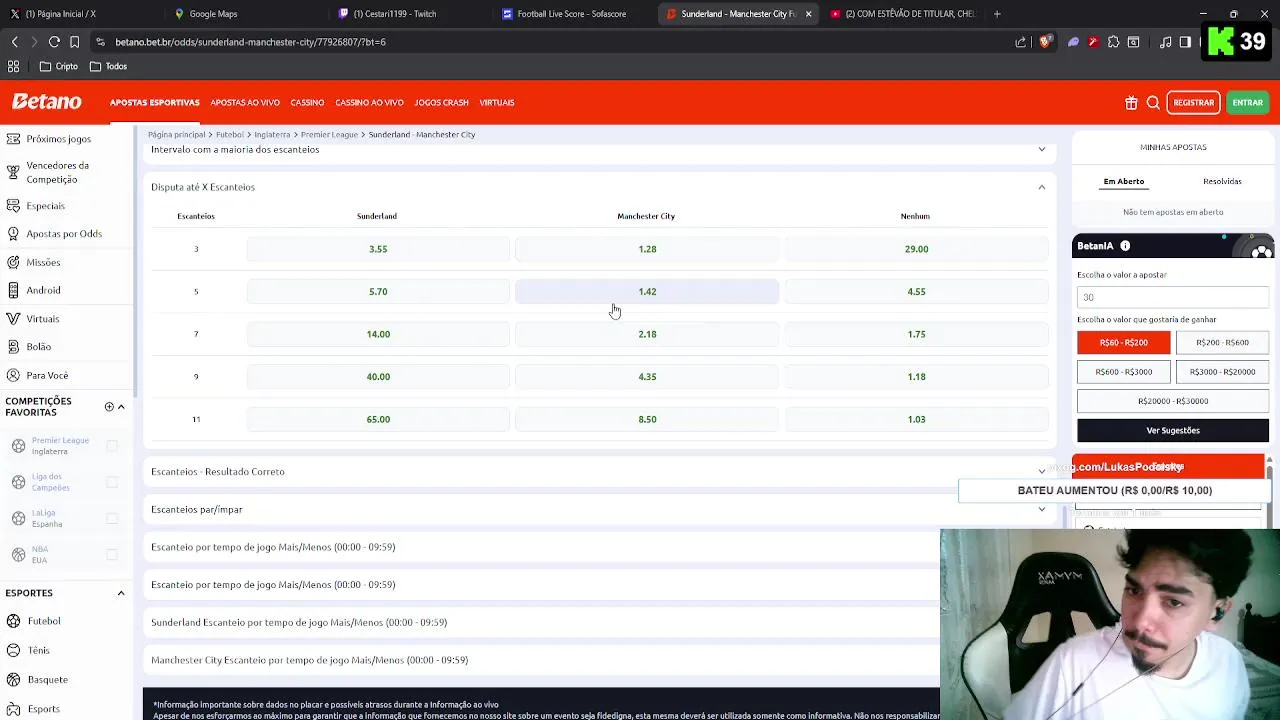This screenshot has width=1280, height=720.
Task: Click the Vencedores de Competição trophy icon
Action: point(13,172)
